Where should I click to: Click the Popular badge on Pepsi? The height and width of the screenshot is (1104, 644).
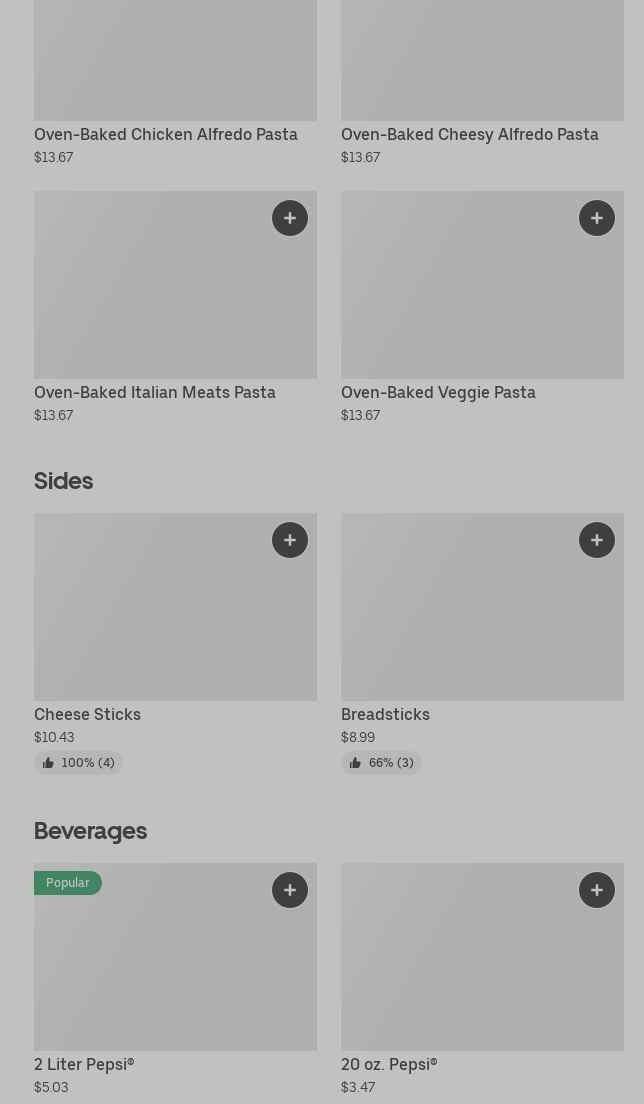pyautogui.click(x=68, y=883)
